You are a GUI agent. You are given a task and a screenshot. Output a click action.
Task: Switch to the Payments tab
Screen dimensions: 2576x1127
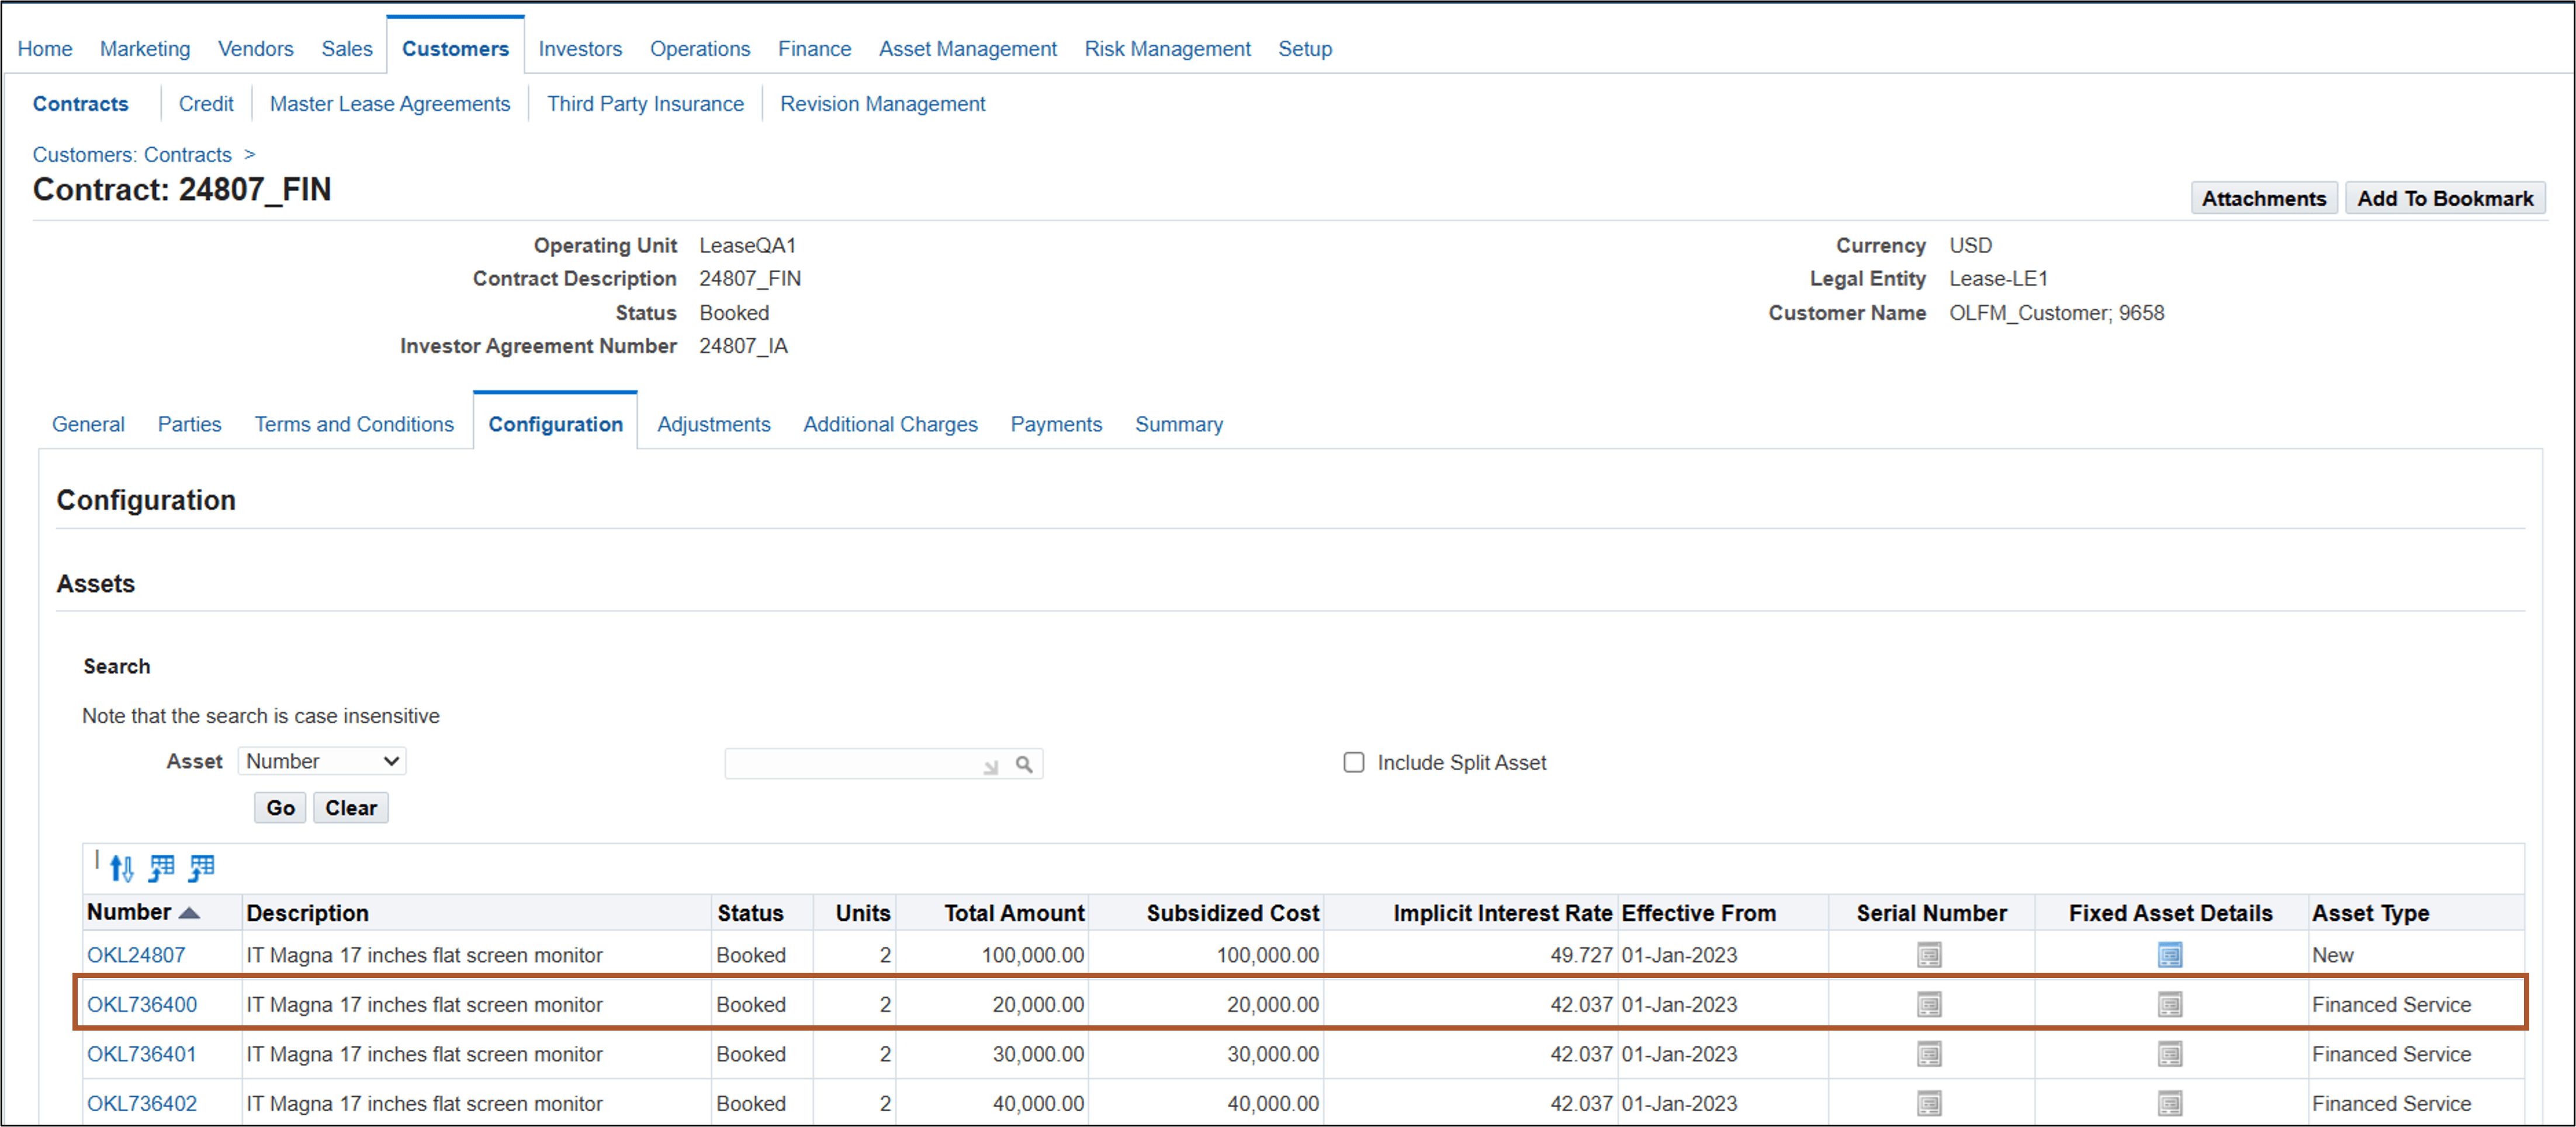coord(1056,424)
